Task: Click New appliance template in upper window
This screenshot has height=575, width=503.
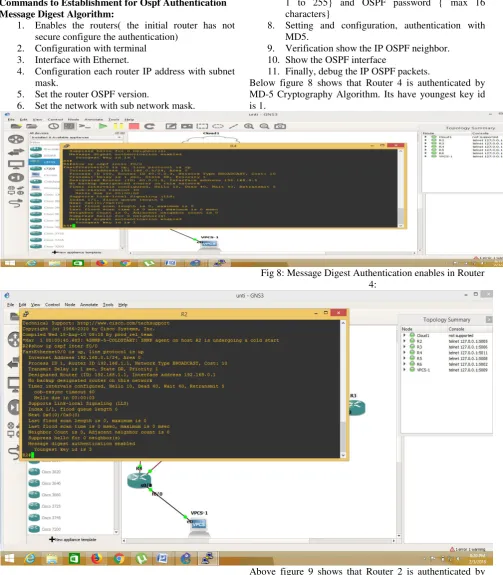Action: click(77, 252)
